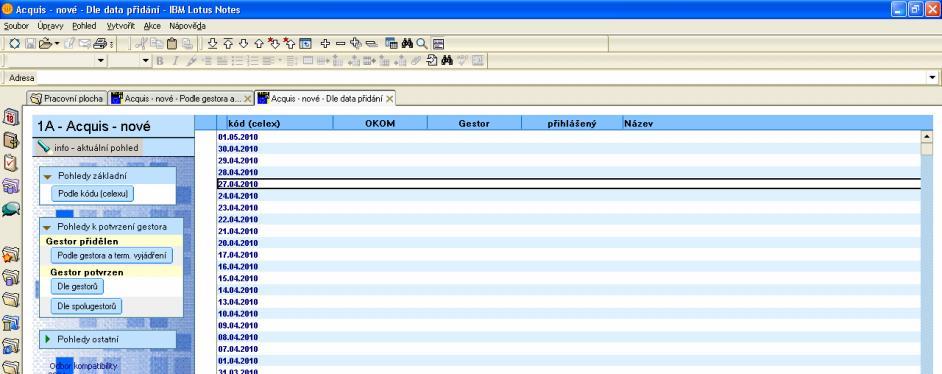
Task: Click the scissors Cut icon
Action: 141,44
